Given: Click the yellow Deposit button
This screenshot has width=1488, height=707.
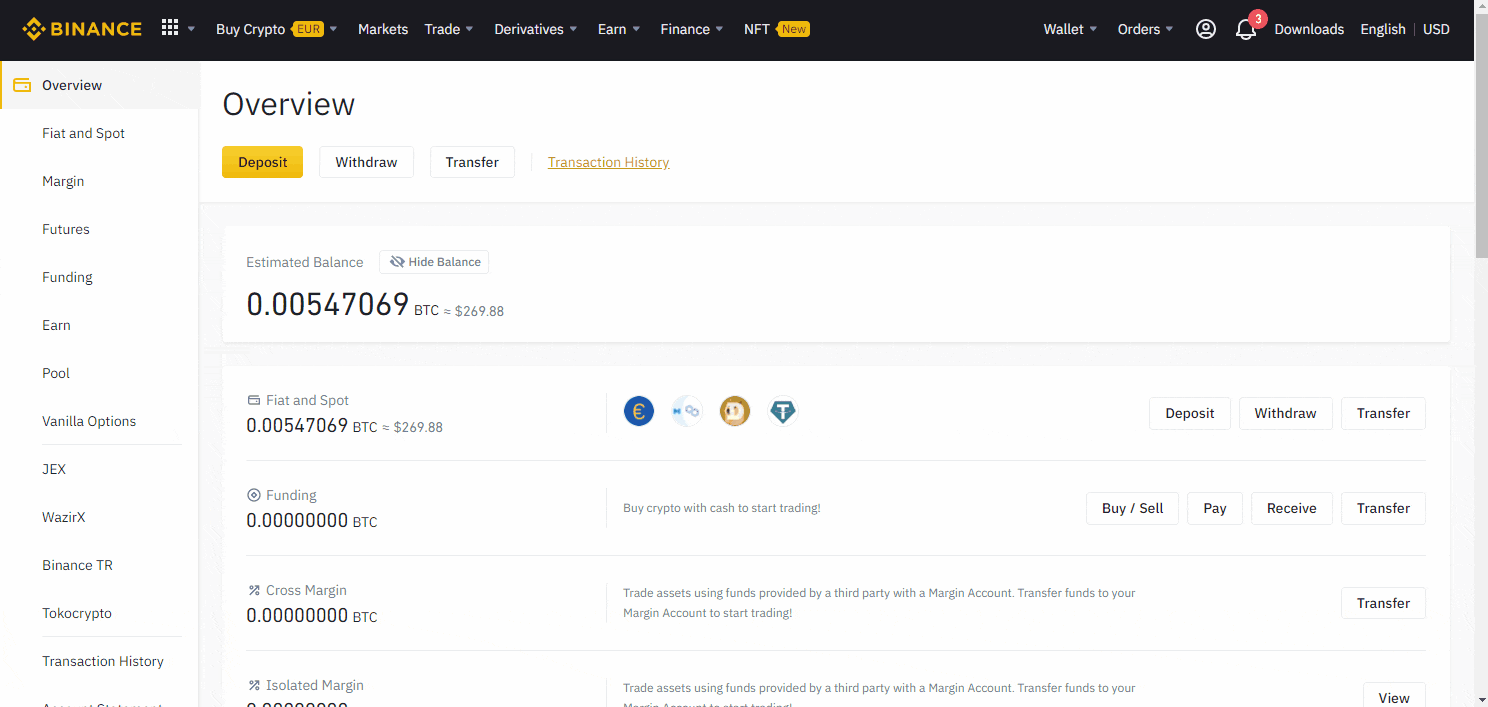Looking at the screenshot, I should (x=262, y=162).
